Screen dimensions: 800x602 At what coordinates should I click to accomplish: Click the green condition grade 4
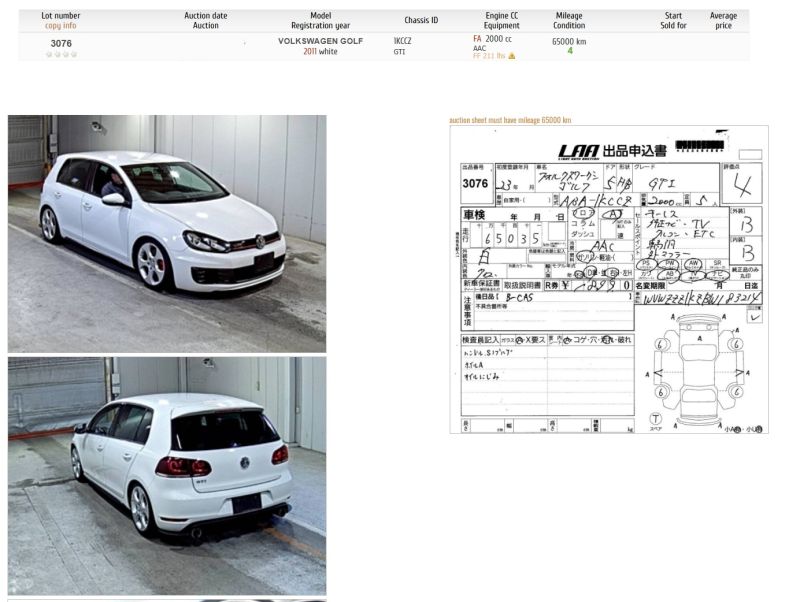(570, 51)
